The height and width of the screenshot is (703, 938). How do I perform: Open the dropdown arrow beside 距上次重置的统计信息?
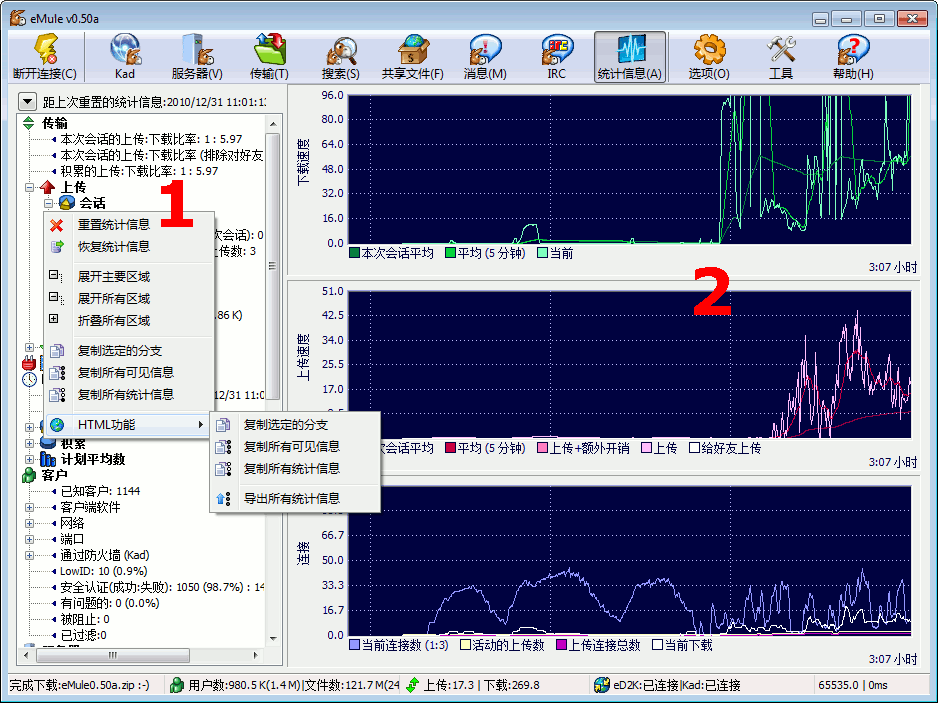(x=27, y=102)
